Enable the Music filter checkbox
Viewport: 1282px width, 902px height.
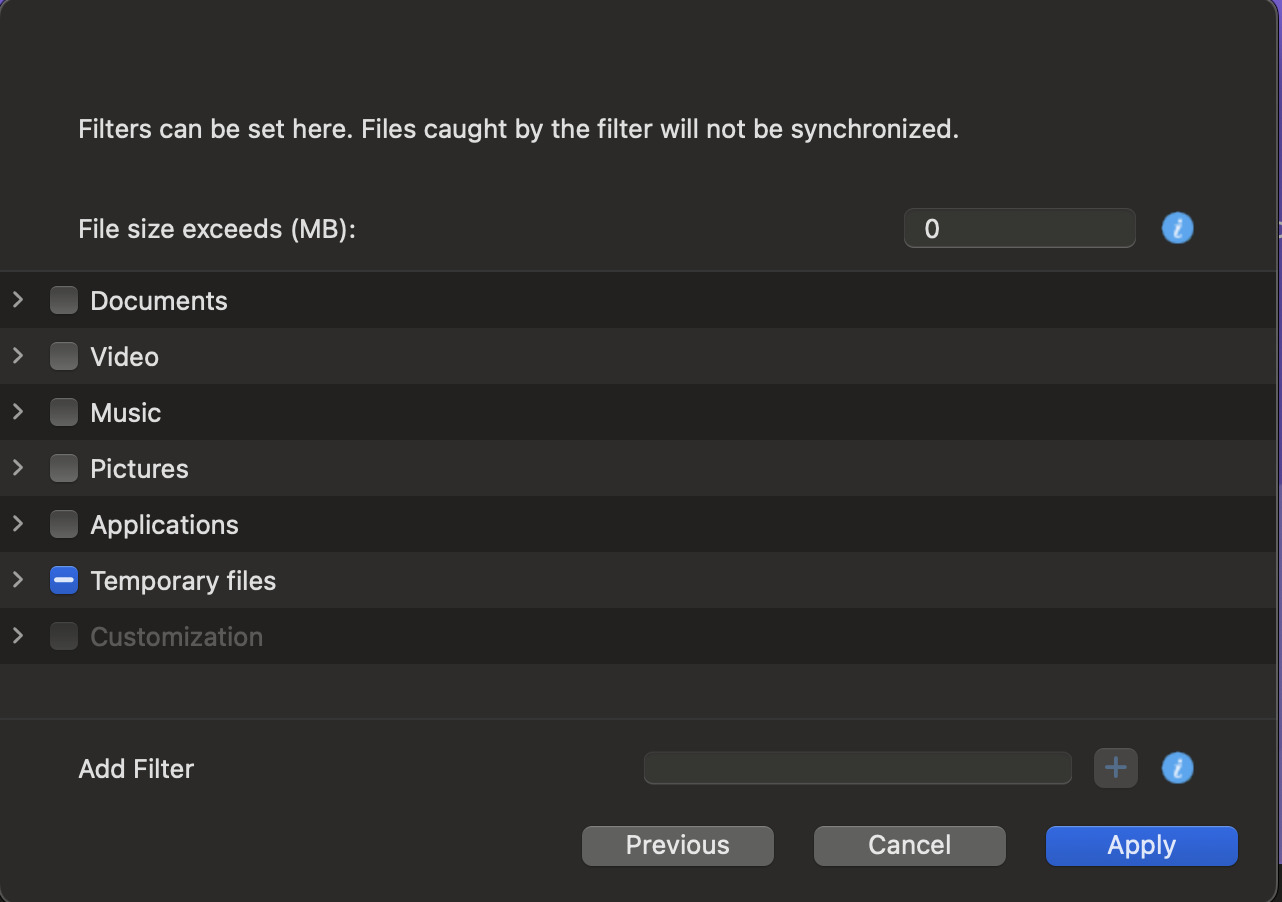coord(64,412)
